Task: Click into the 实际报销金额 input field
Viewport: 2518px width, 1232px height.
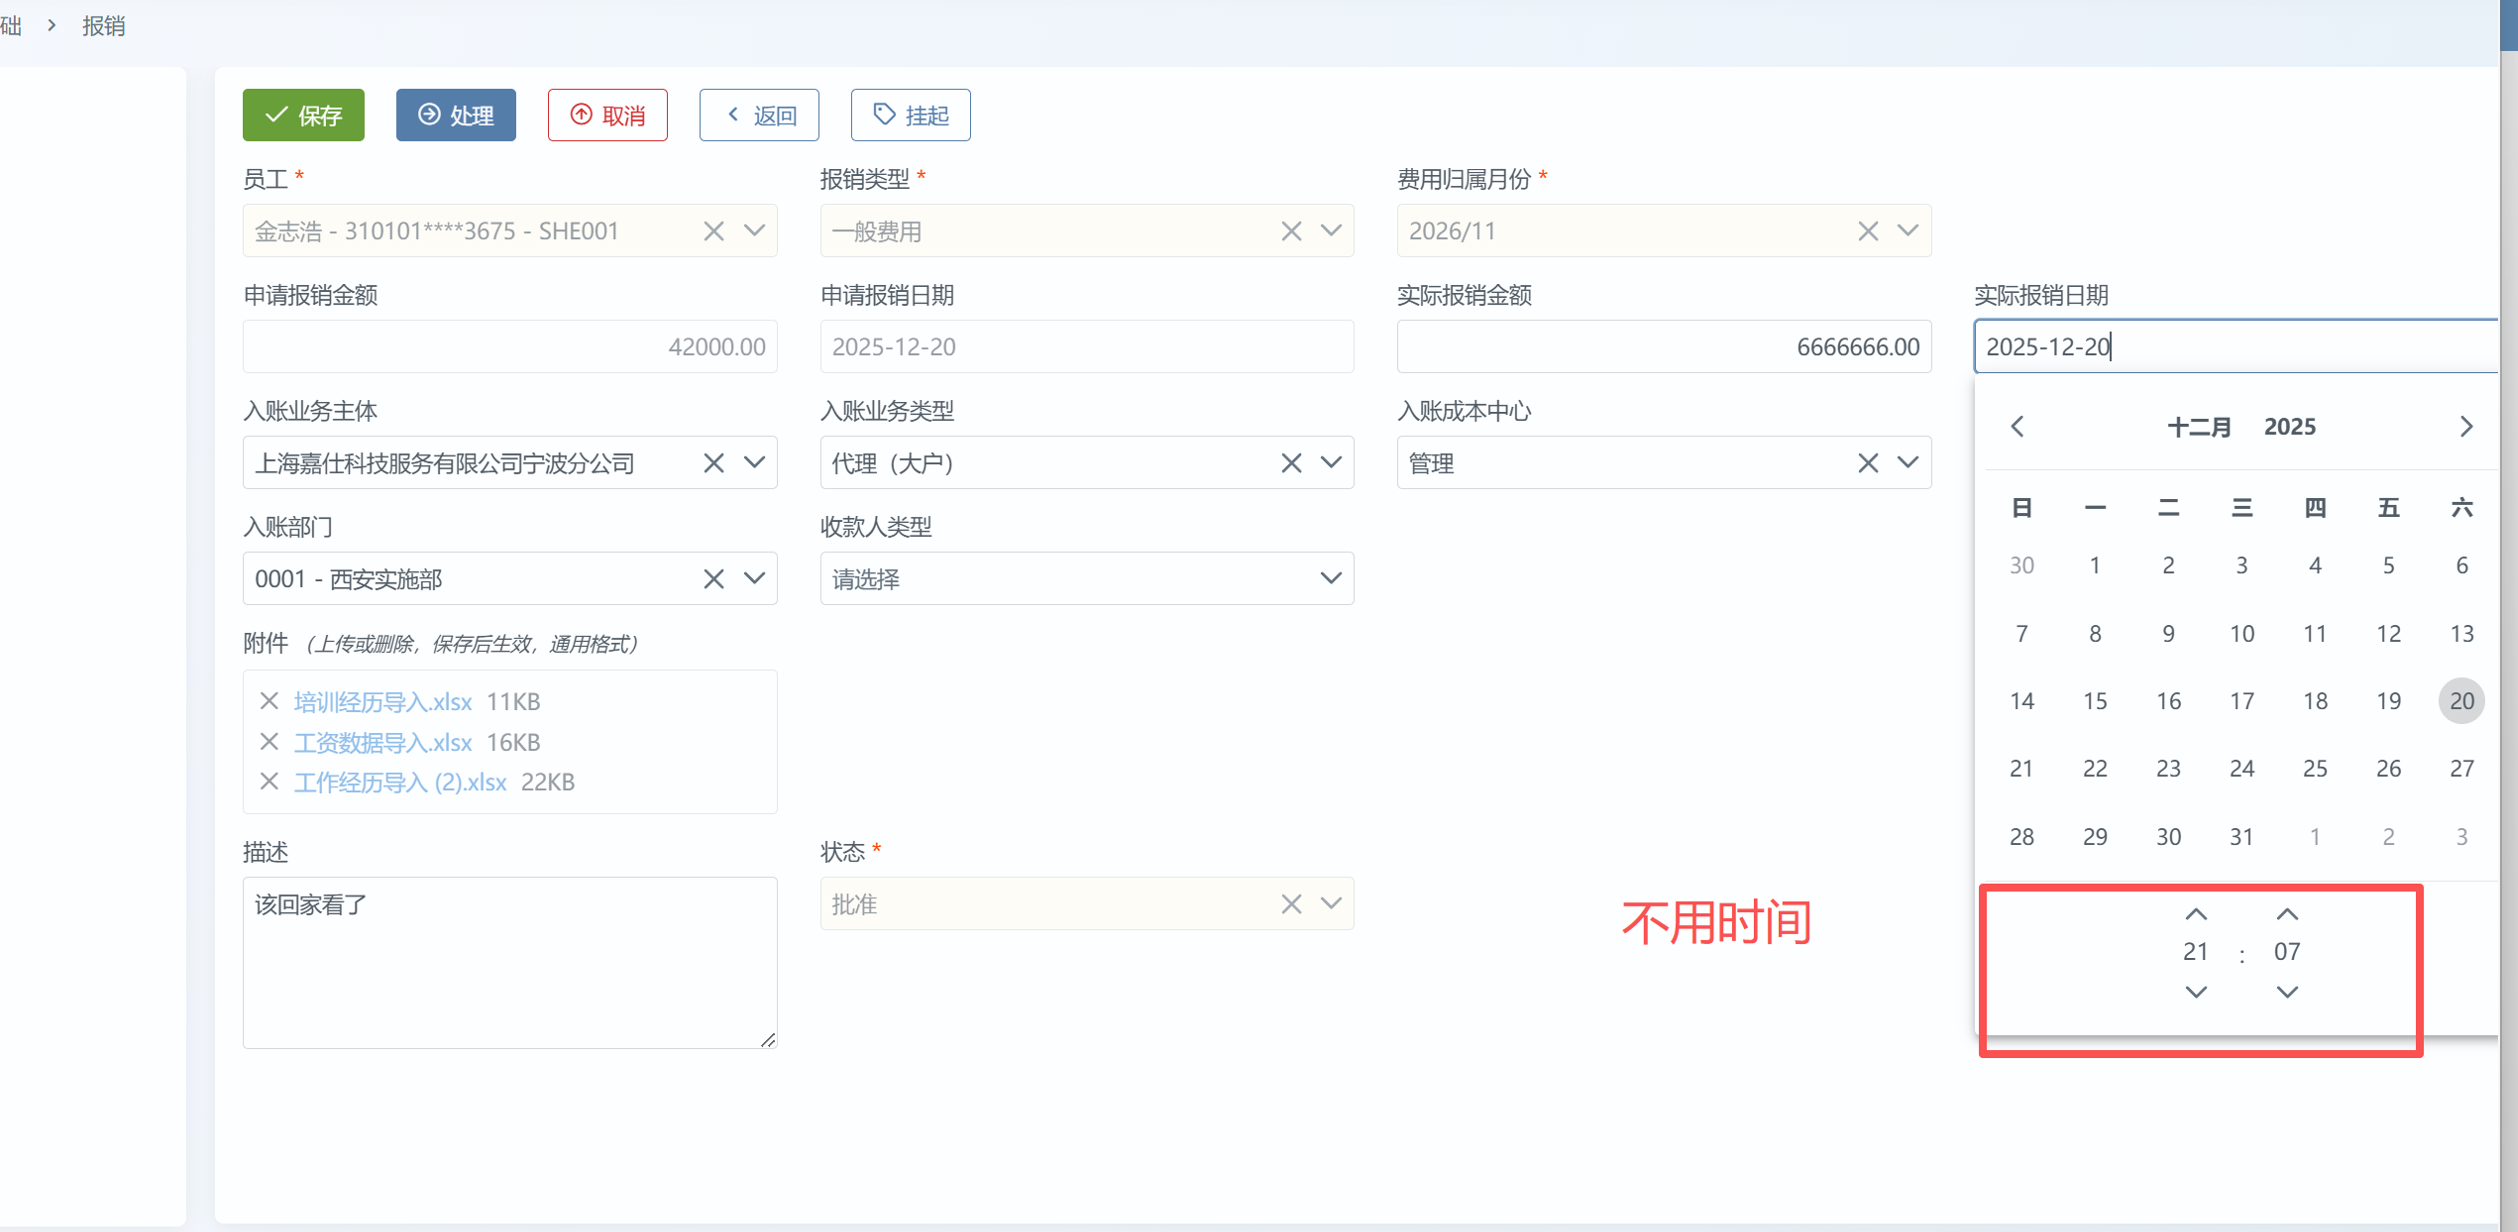Action: click(x=1663, y=347)
